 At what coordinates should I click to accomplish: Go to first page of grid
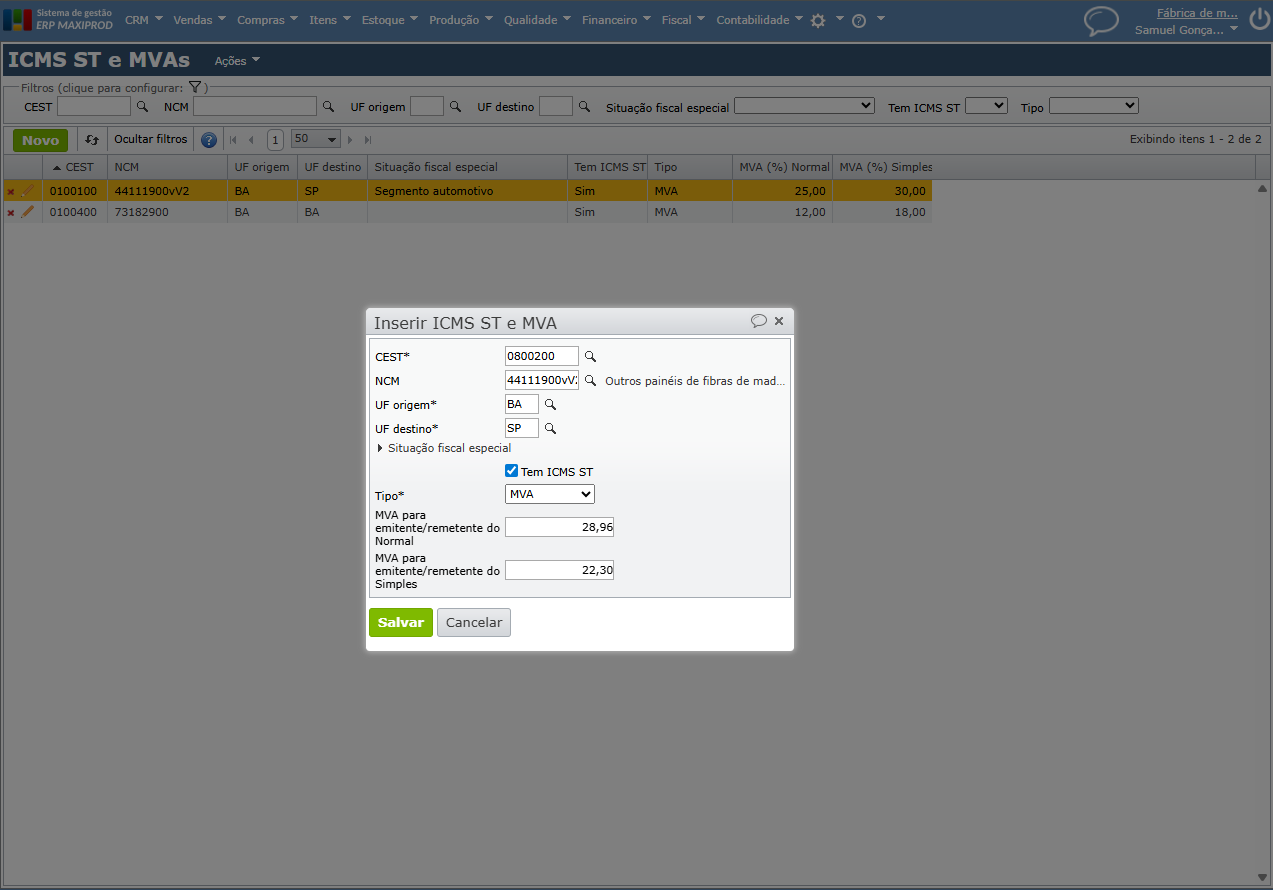[234, 140]
